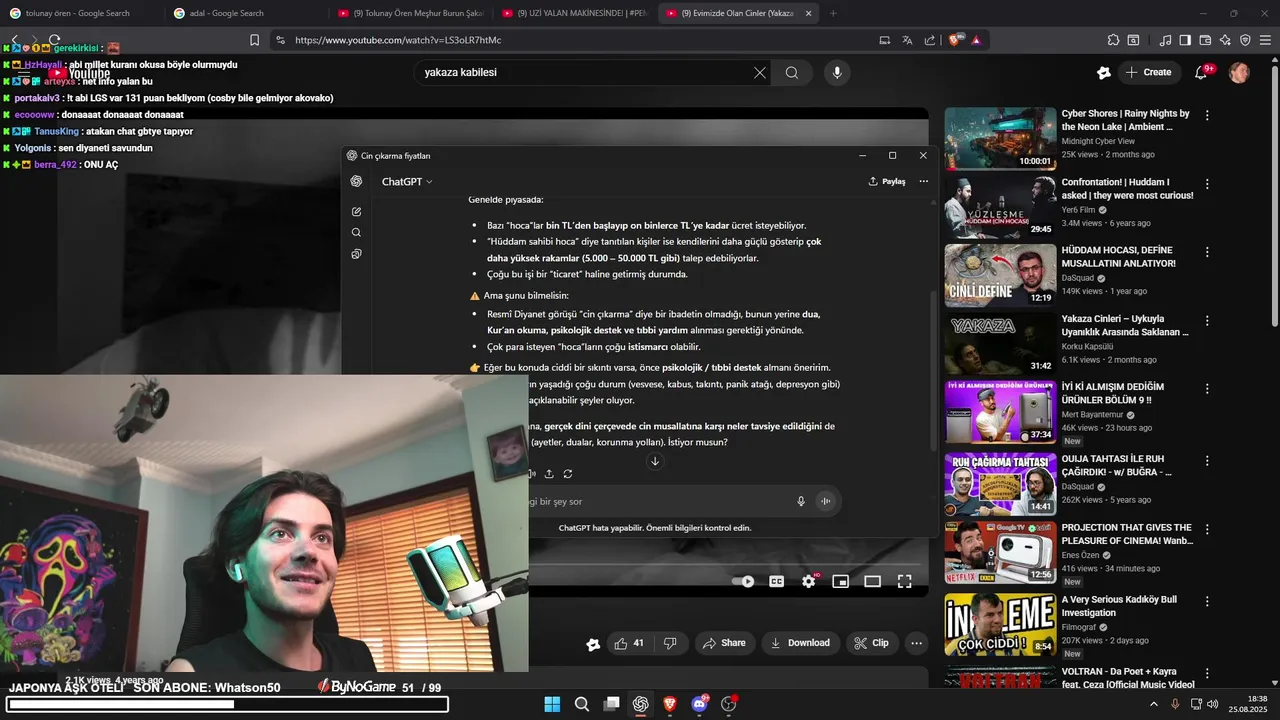Click the Download button
The image size is (1280, 720).
tap(800, 643)
